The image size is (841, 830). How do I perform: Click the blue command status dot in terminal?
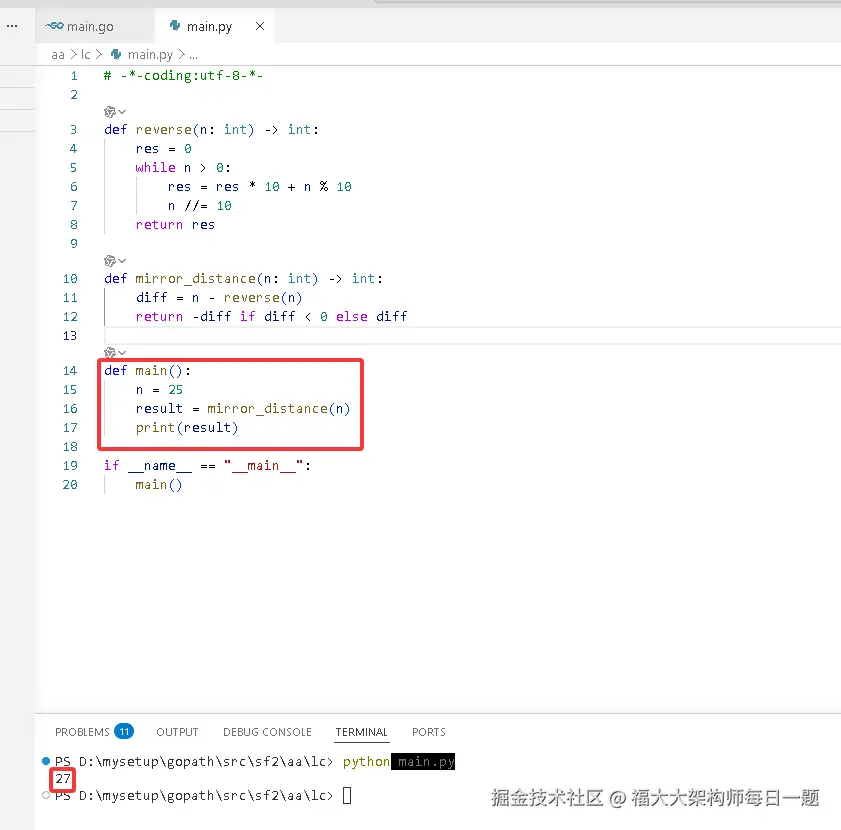pyautogui.click(x=46, y=761)
